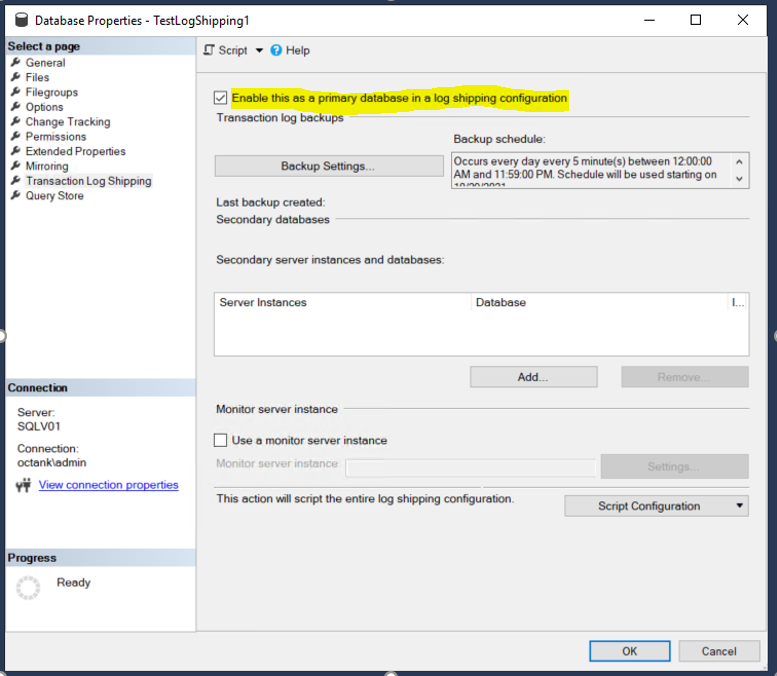Open View connection properties link
Image resolution: width=777 pixels, height=676 pixels.
pos(108,485)
